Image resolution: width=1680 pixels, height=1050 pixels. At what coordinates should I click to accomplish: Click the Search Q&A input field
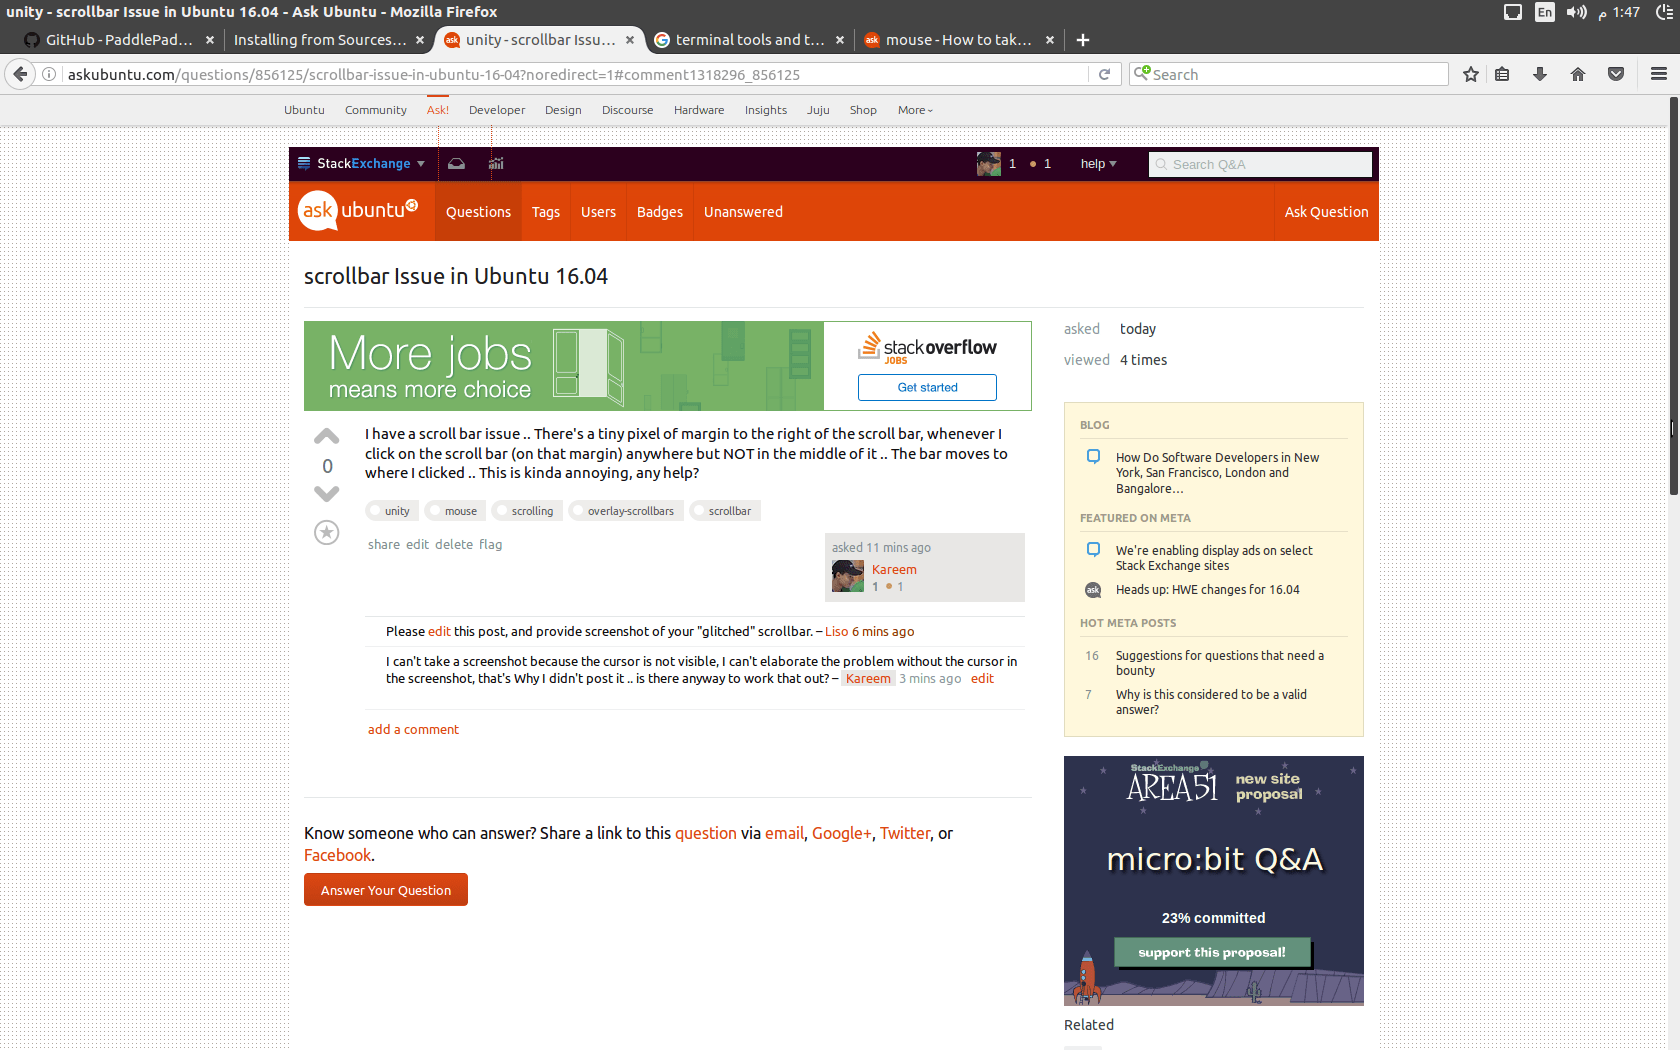1260,163
